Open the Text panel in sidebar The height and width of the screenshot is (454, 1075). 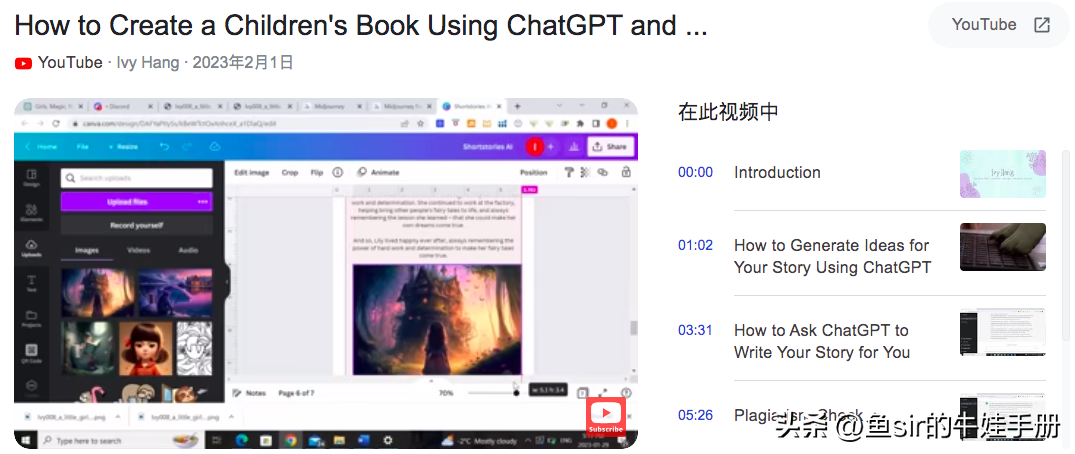[32, 284]
